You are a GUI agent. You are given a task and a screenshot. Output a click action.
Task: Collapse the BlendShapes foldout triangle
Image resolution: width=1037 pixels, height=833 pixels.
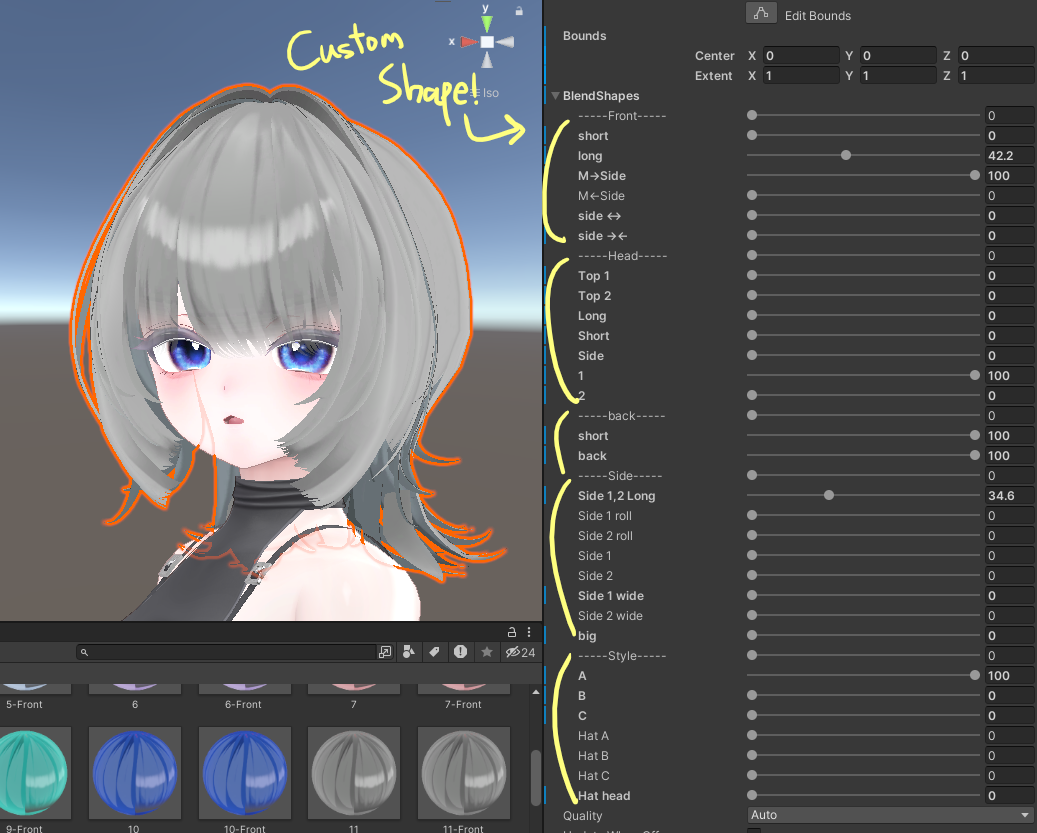(556, 95)
